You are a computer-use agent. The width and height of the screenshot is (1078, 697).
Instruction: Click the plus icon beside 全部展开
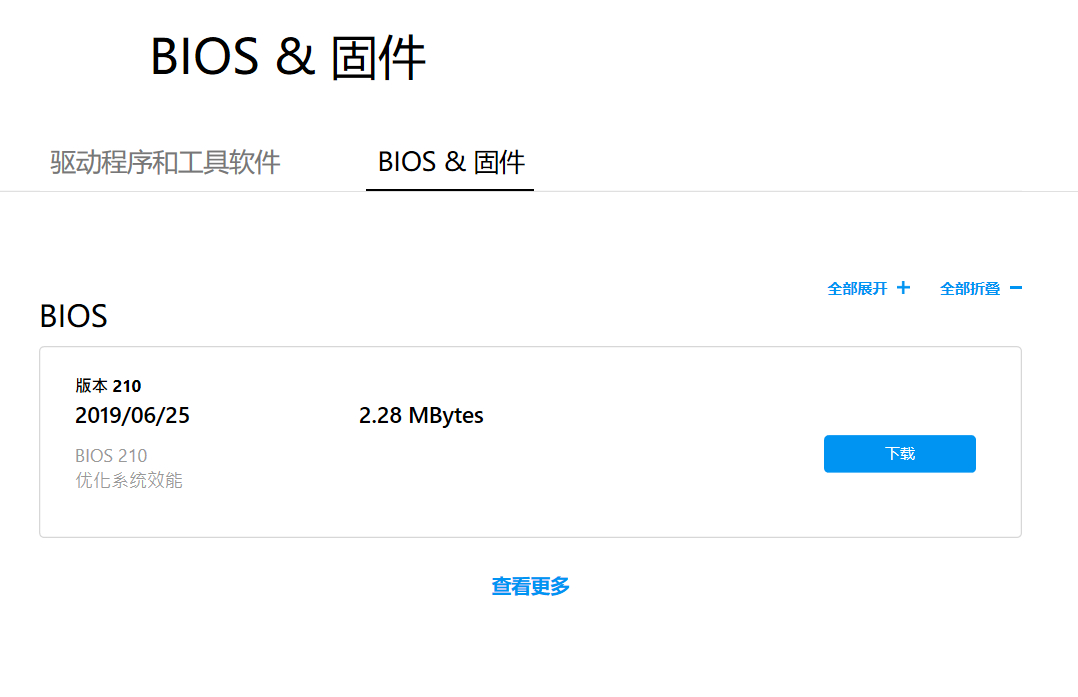(x=903, y=288)
